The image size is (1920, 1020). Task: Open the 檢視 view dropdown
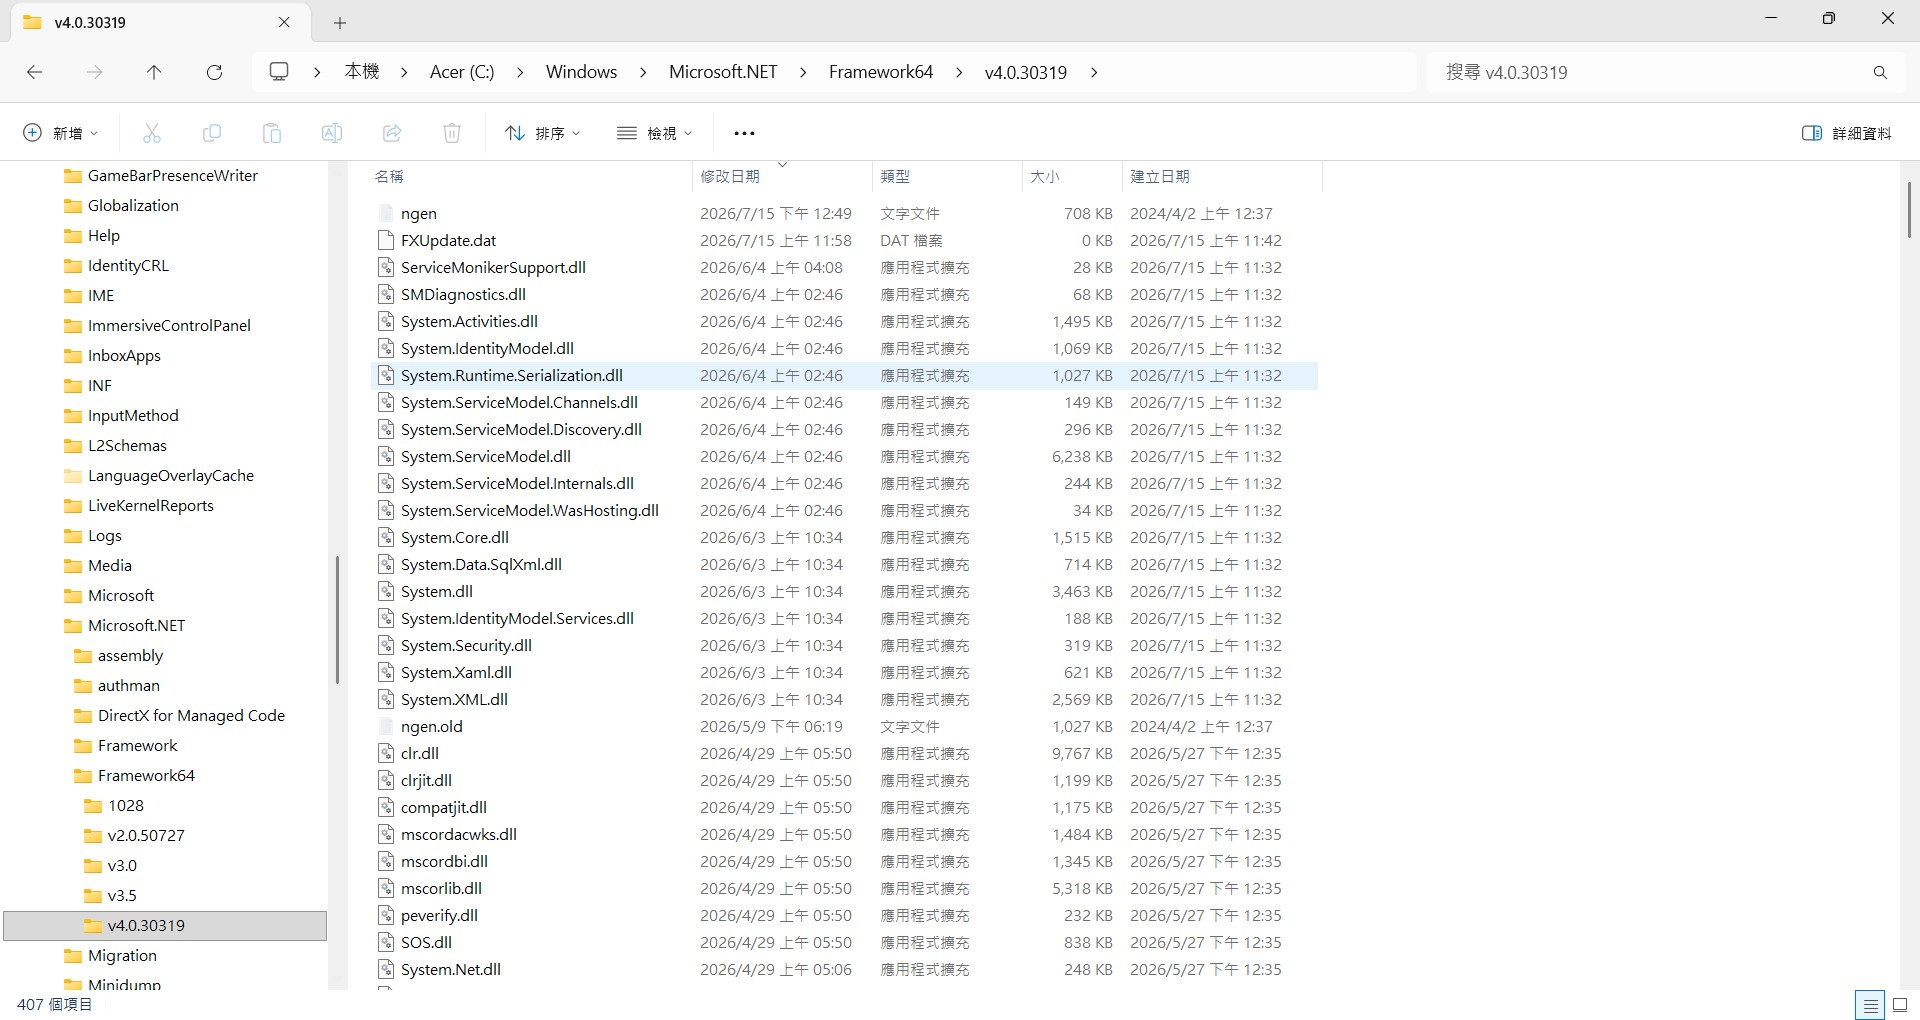click(x=654, y=133)
